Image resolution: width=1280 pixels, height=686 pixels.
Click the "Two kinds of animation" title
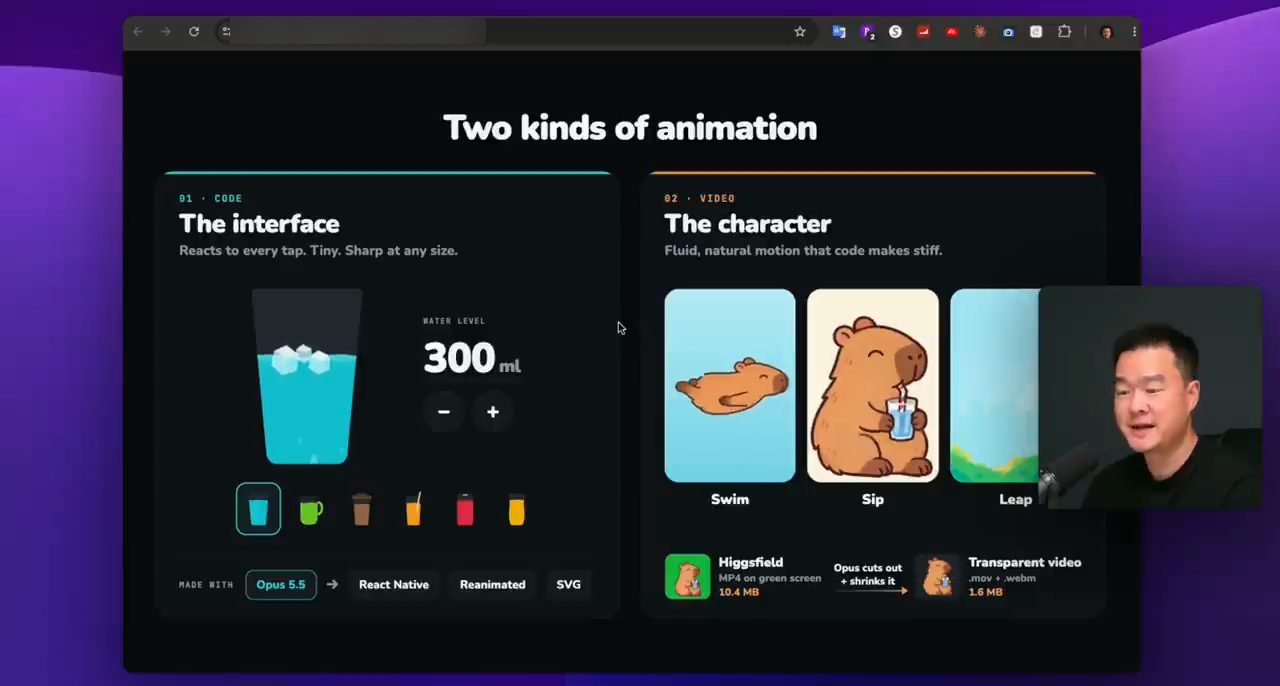pyautogui.click(x=630, y=128)
